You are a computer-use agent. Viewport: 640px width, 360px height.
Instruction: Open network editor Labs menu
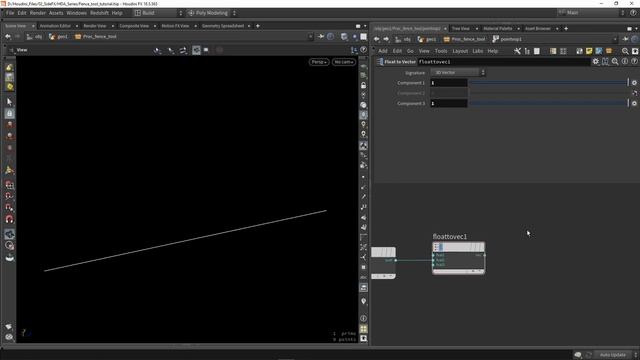478,51
